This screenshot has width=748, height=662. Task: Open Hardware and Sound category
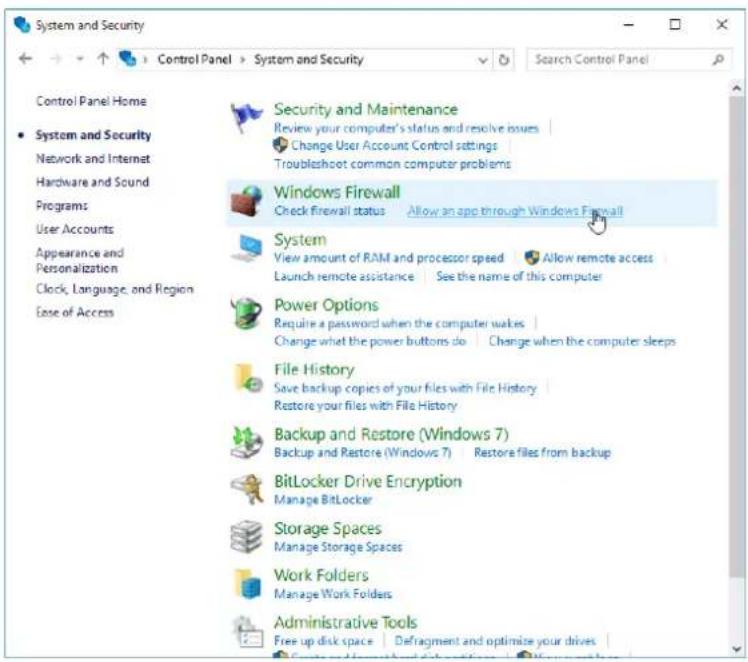coord(93,182)
